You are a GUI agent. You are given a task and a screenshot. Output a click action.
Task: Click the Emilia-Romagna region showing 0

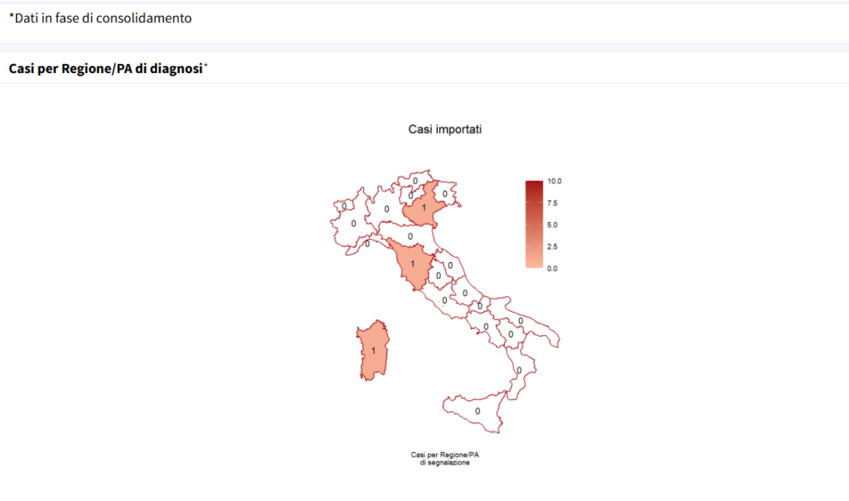click(x=410, y=237)
